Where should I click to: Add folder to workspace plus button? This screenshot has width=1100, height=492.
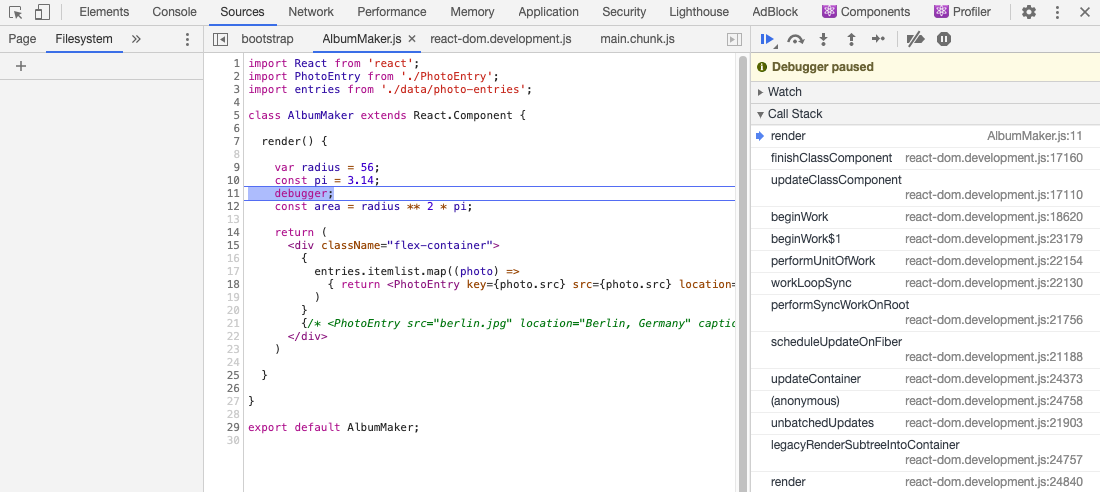(21, 66)
